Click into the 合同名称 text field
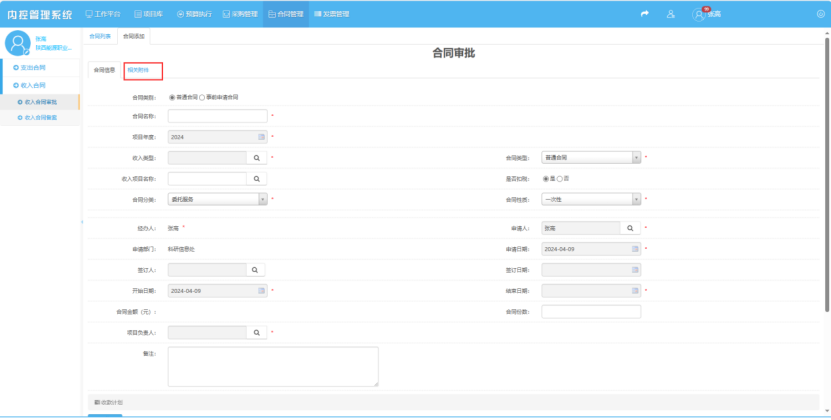831x420 pixels. pyautogui.click(x=217, y=116)
